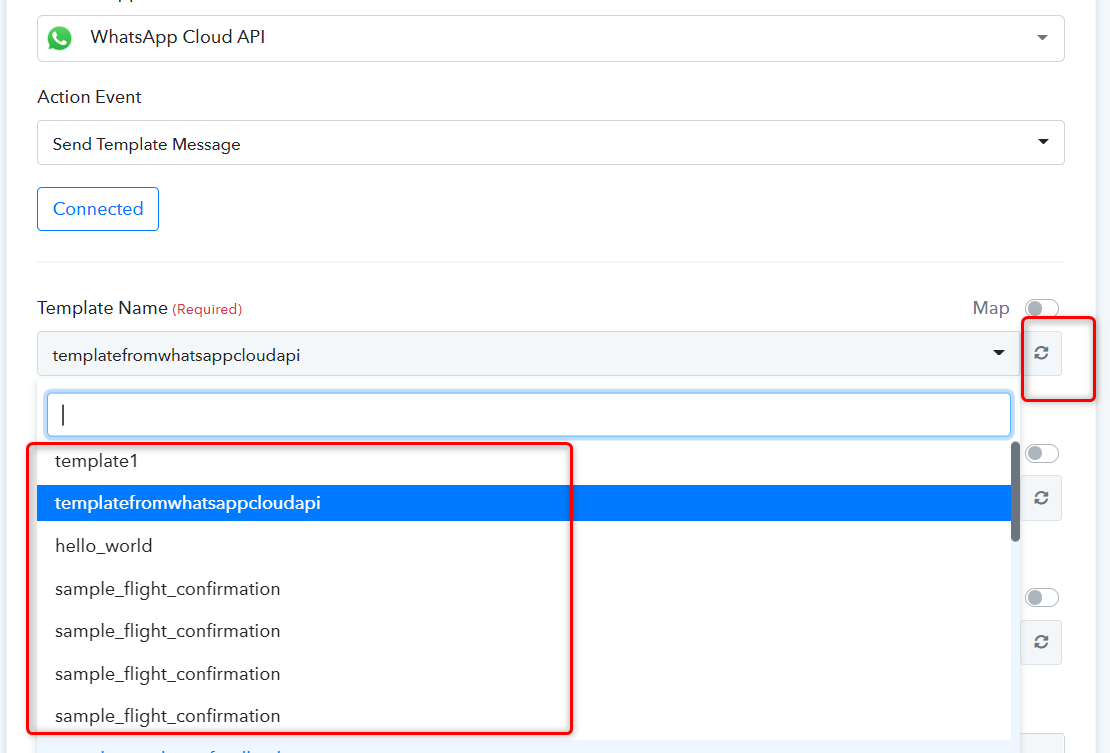Click the Map label text

click(x=990, y=309)
